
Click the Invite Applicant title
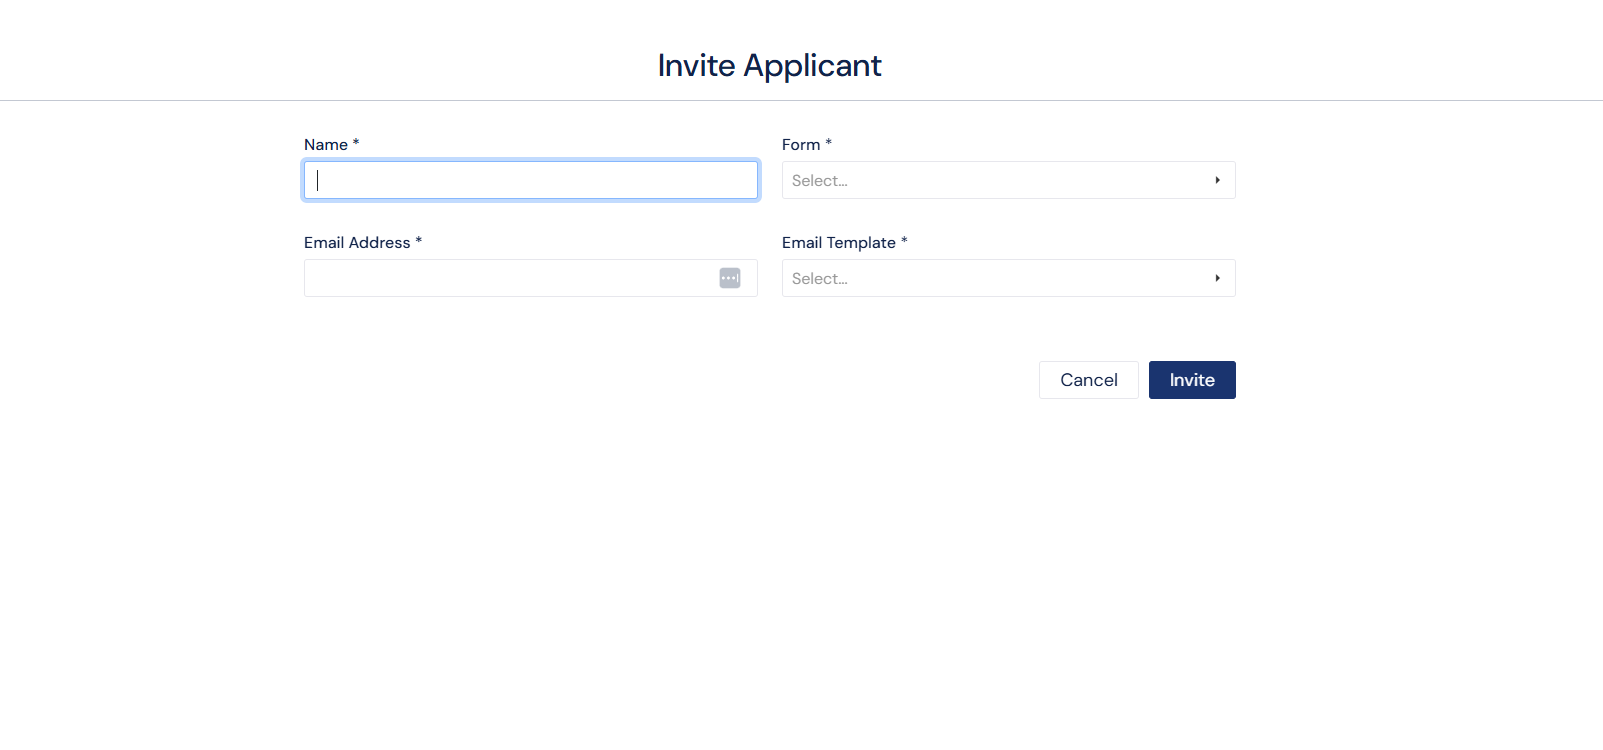pos(769,65)
